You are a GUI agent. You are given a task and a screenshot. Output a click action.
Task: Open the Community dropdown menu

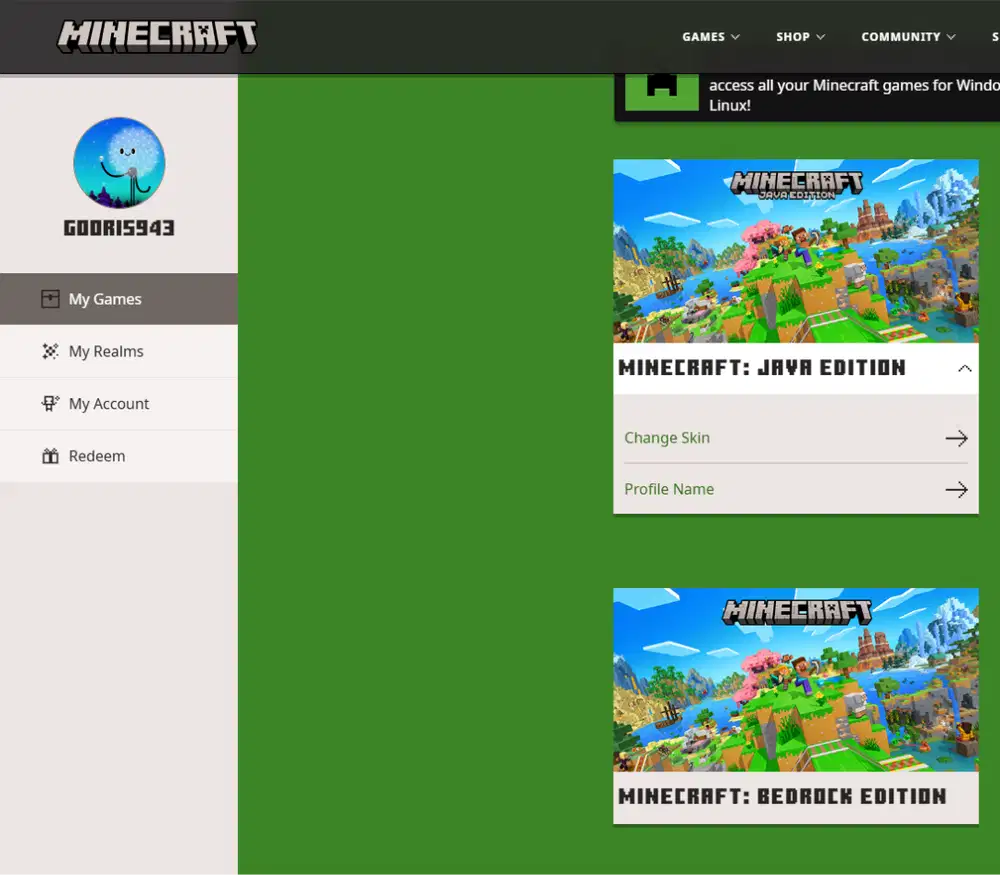click(x=908, y=37)
